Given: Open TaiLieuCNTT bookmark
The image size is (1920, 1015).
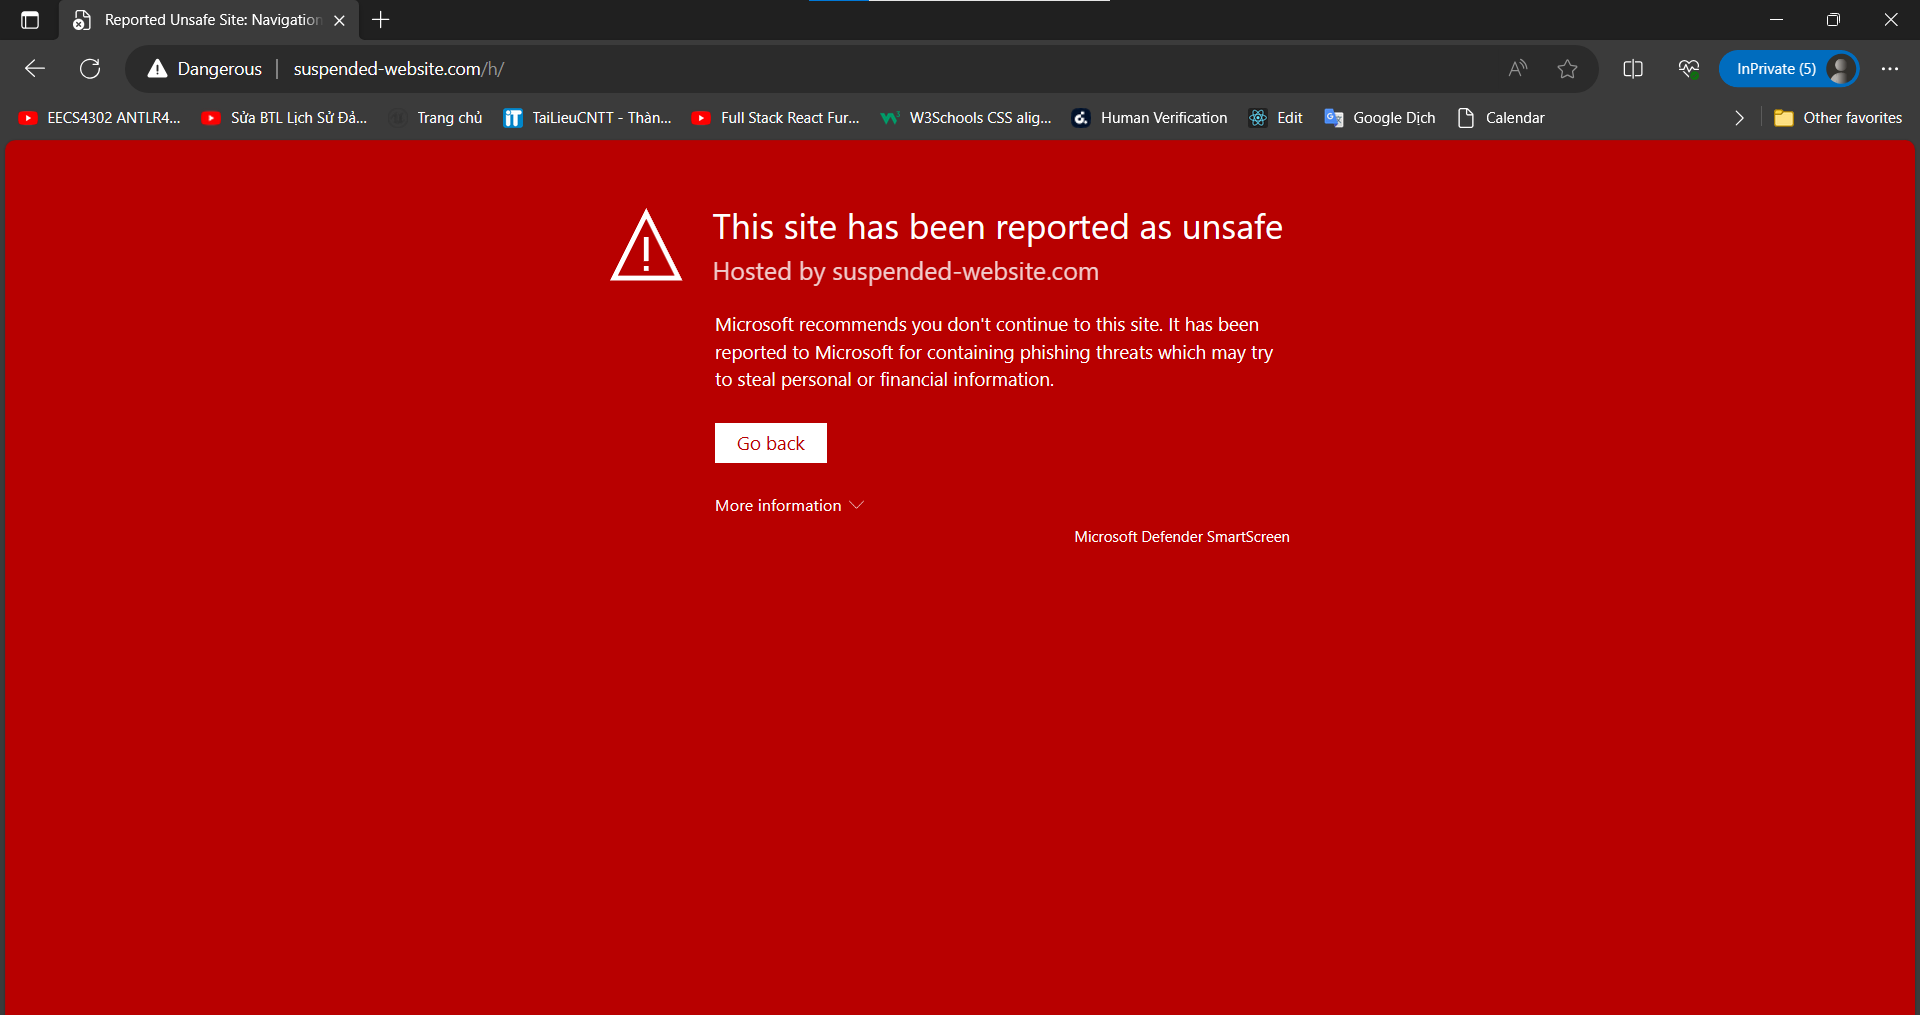Looking at the screenshot, I should tap(588, 118).
